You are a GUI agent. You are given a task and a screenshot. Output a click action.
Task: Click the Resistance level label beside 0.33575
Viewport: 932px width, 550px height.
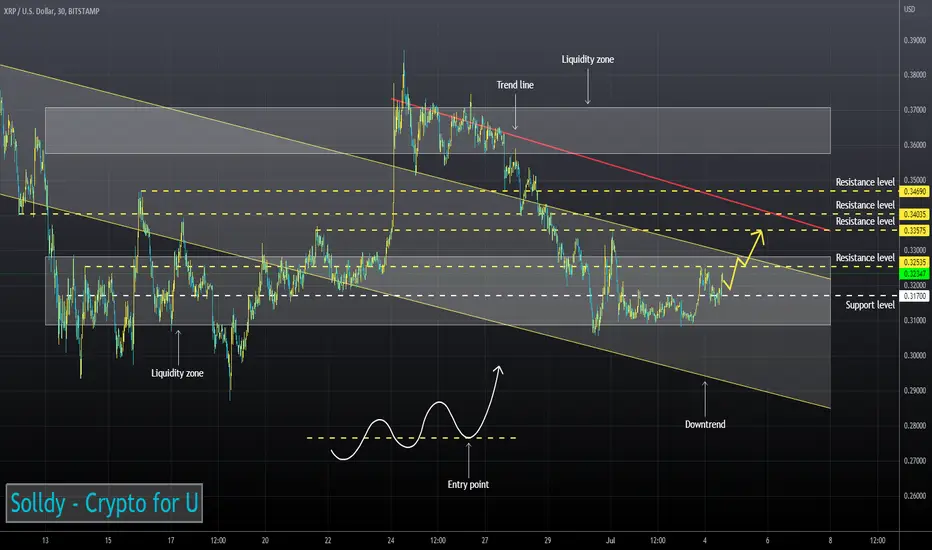click(865, 221)
